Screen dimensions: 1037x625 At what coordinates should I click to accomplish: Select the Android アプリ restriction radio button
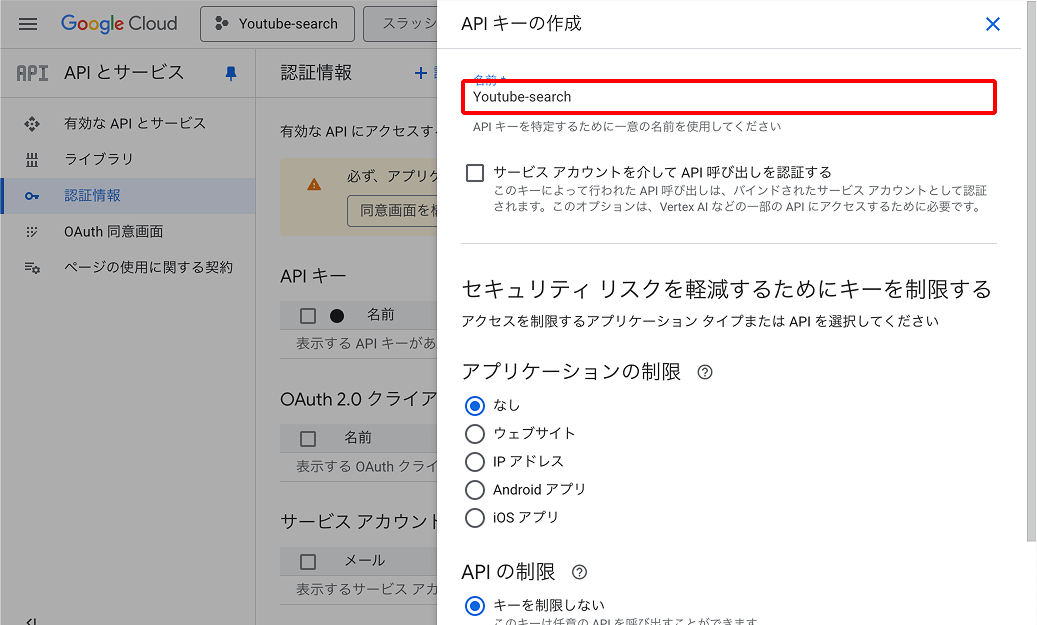point(475,490)
